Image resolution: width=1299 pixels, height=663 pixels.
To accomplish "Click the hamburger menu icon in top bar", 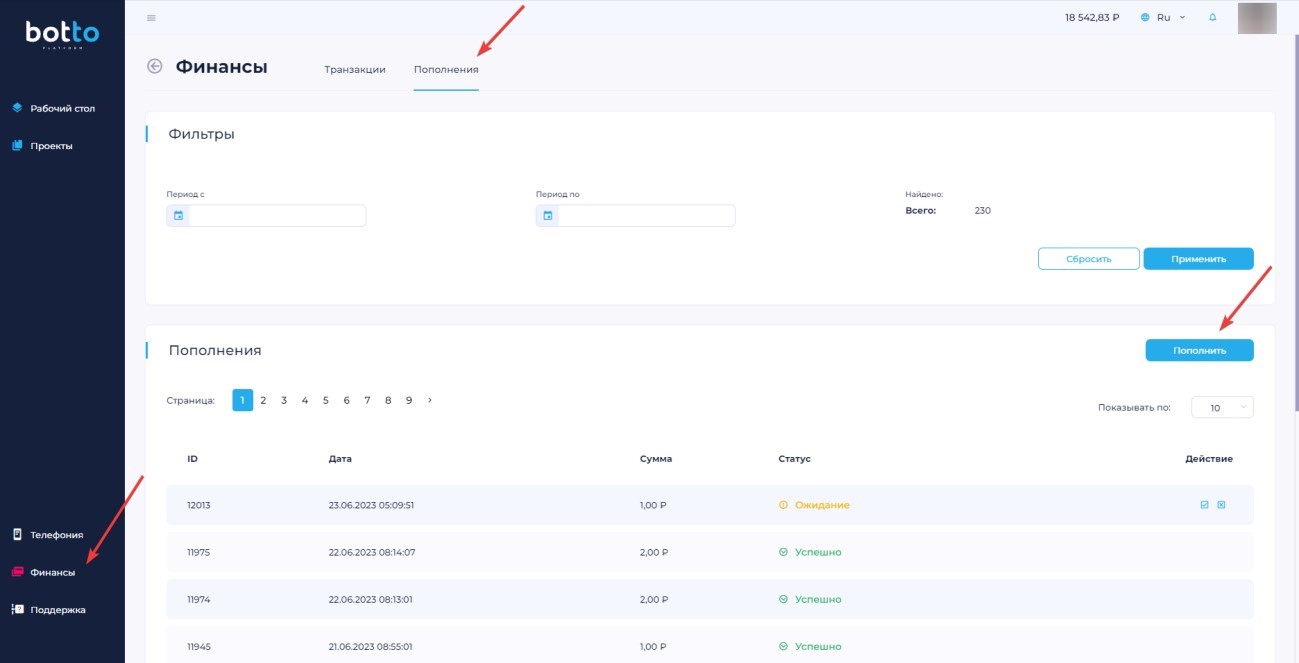I will coord(151,18).
